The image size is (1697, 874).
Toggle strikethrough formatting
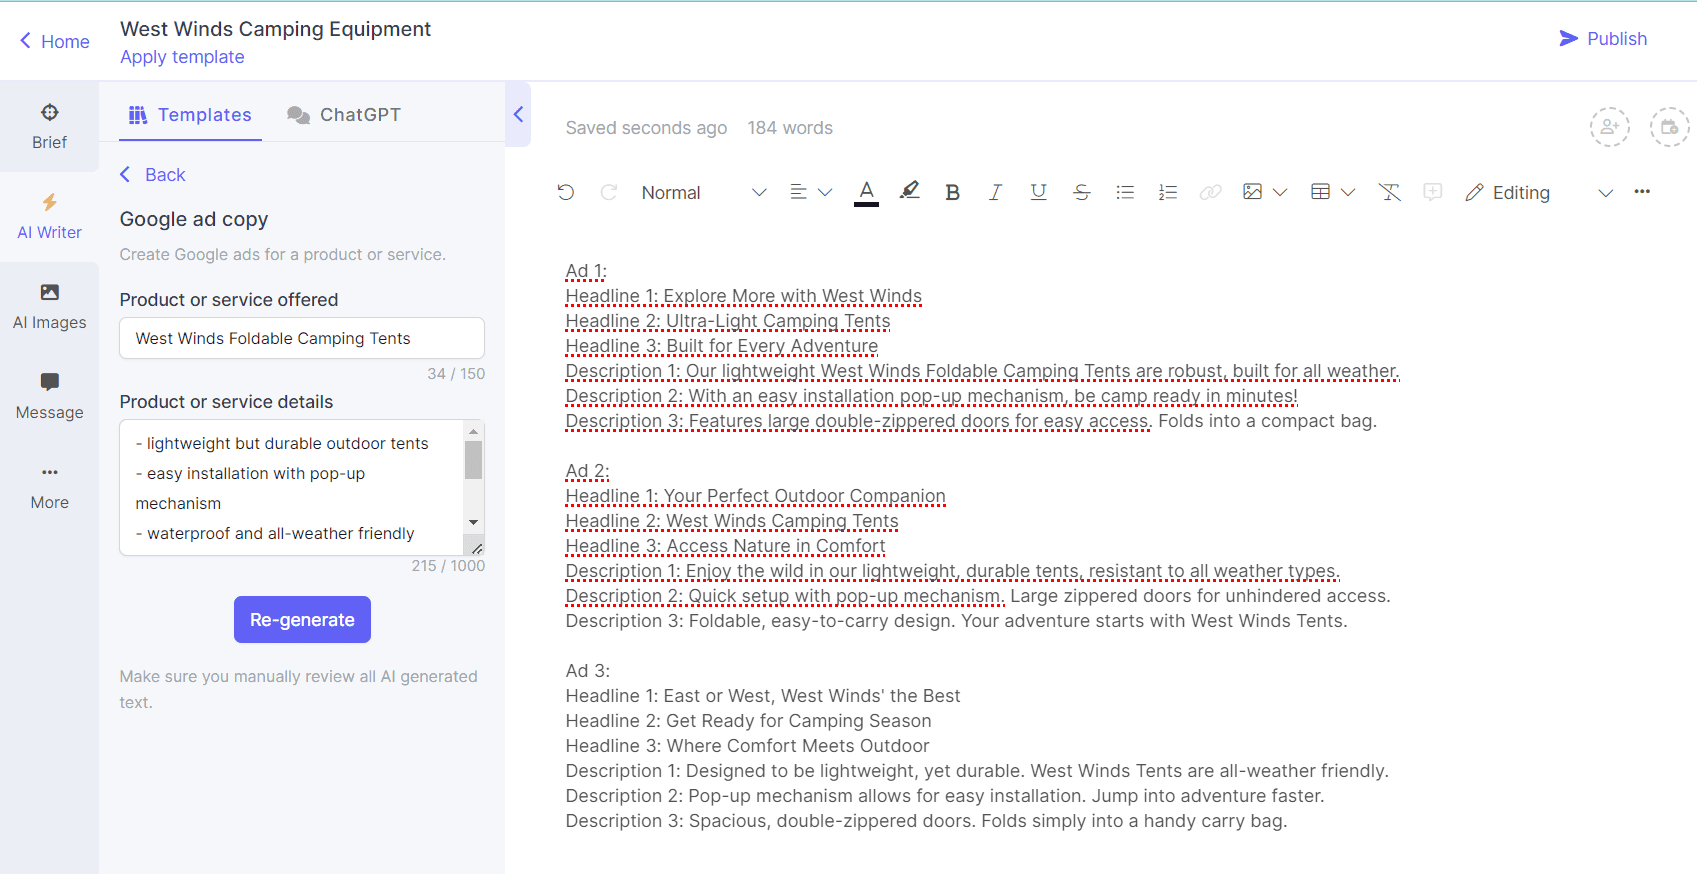[1081, 192]
